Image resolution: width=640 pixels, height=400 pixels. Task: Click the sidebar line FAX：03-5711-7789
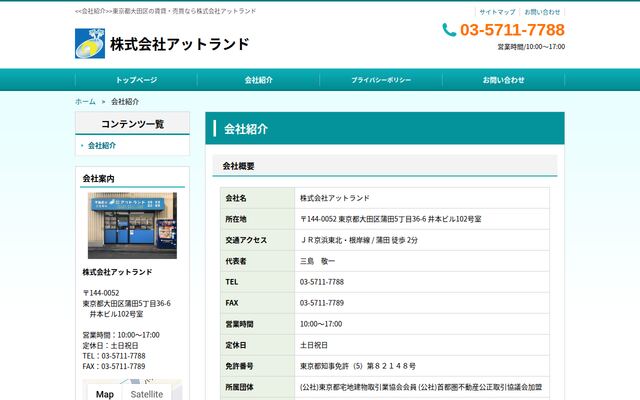tap(114, 366)
